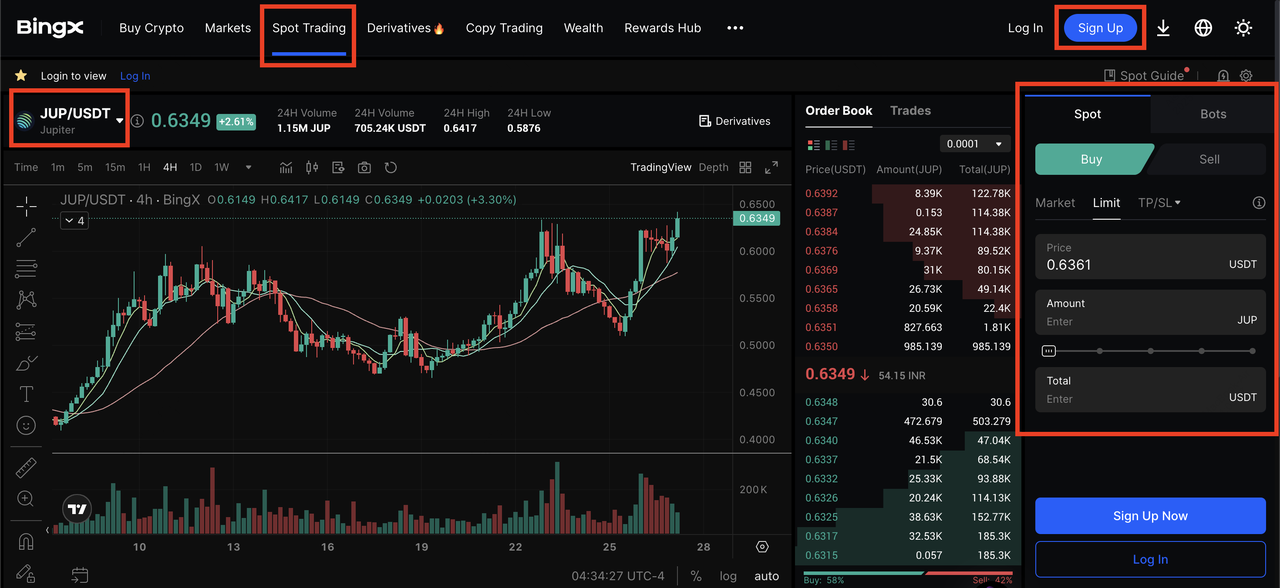The width and height of the screenshot is (1280, 588).
Task: Switch order side to Sell
Action: click(1209, 159)
